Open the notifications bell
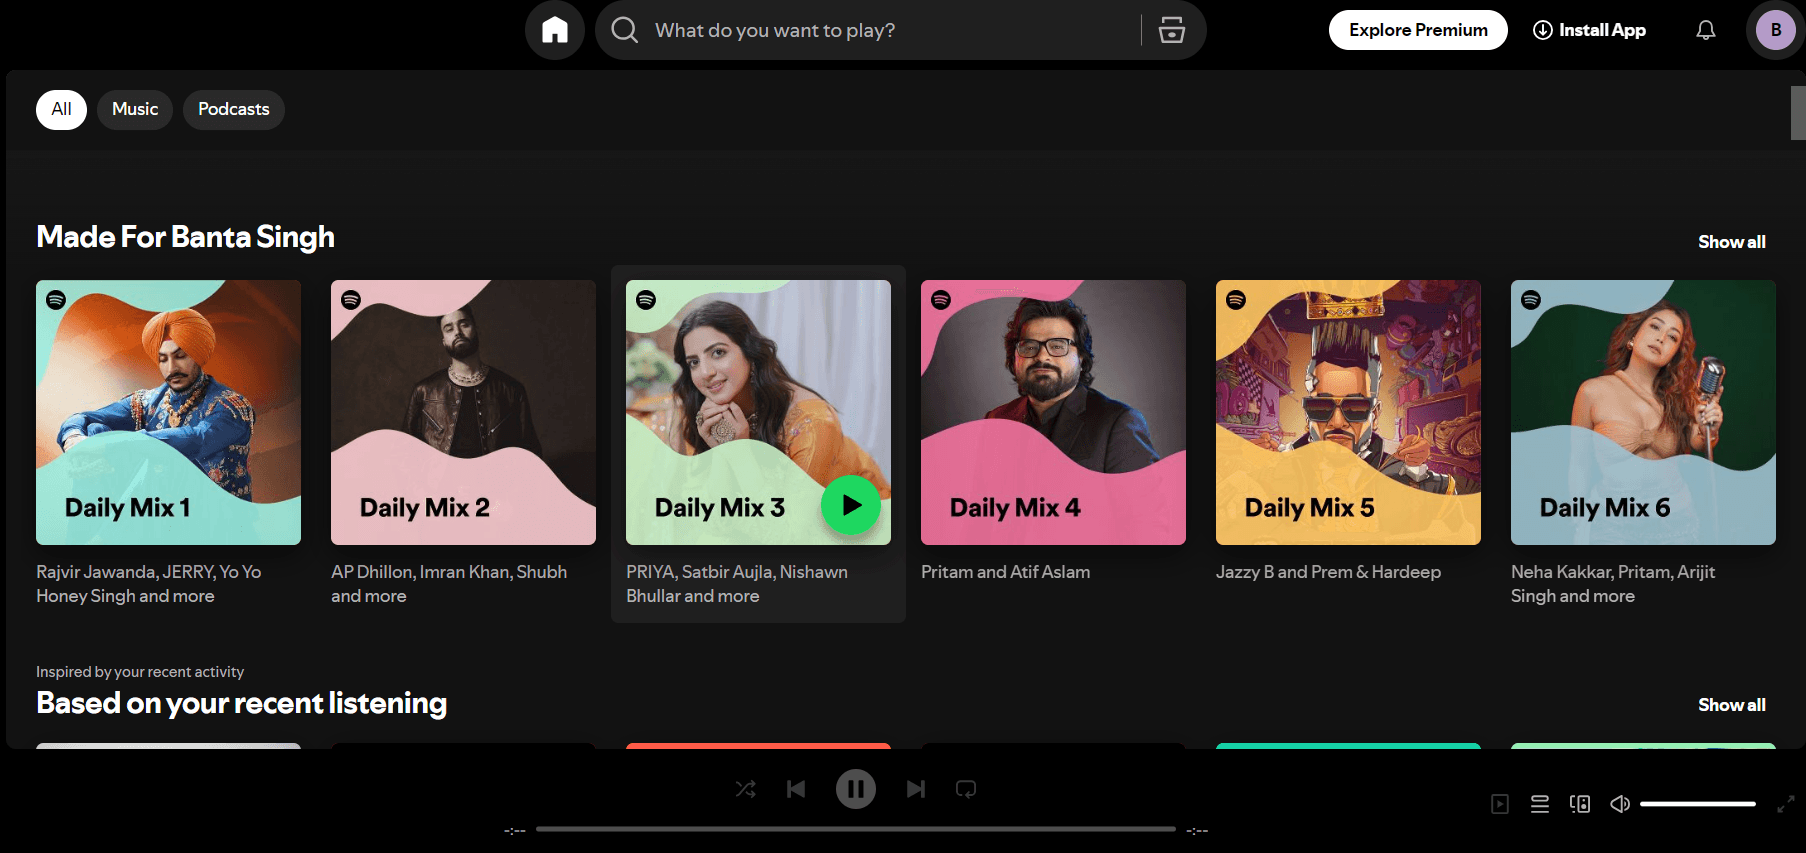The image size is (1806, 853). tap(1706, 30)
